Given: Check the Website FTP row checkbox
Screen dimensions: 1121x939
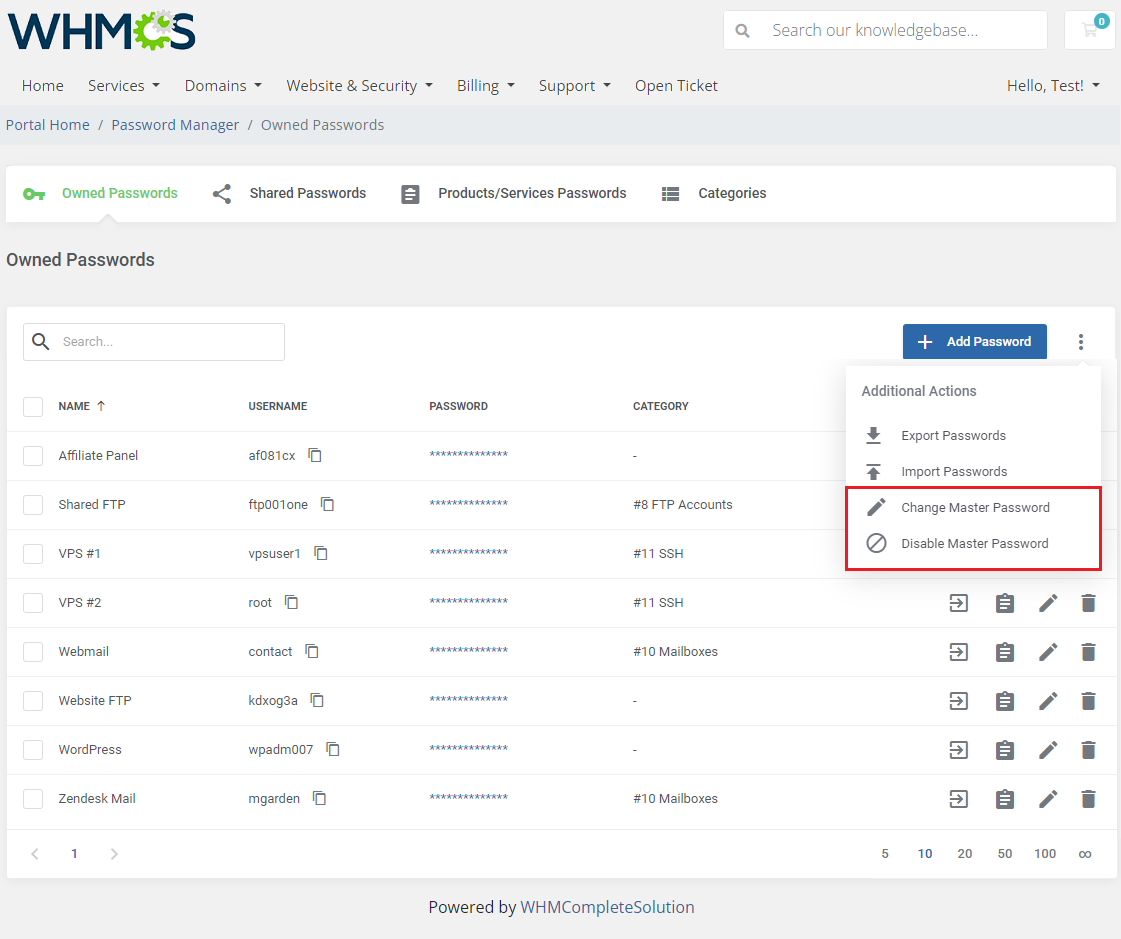Looking at the screenshot, I should tap(33, 700).
